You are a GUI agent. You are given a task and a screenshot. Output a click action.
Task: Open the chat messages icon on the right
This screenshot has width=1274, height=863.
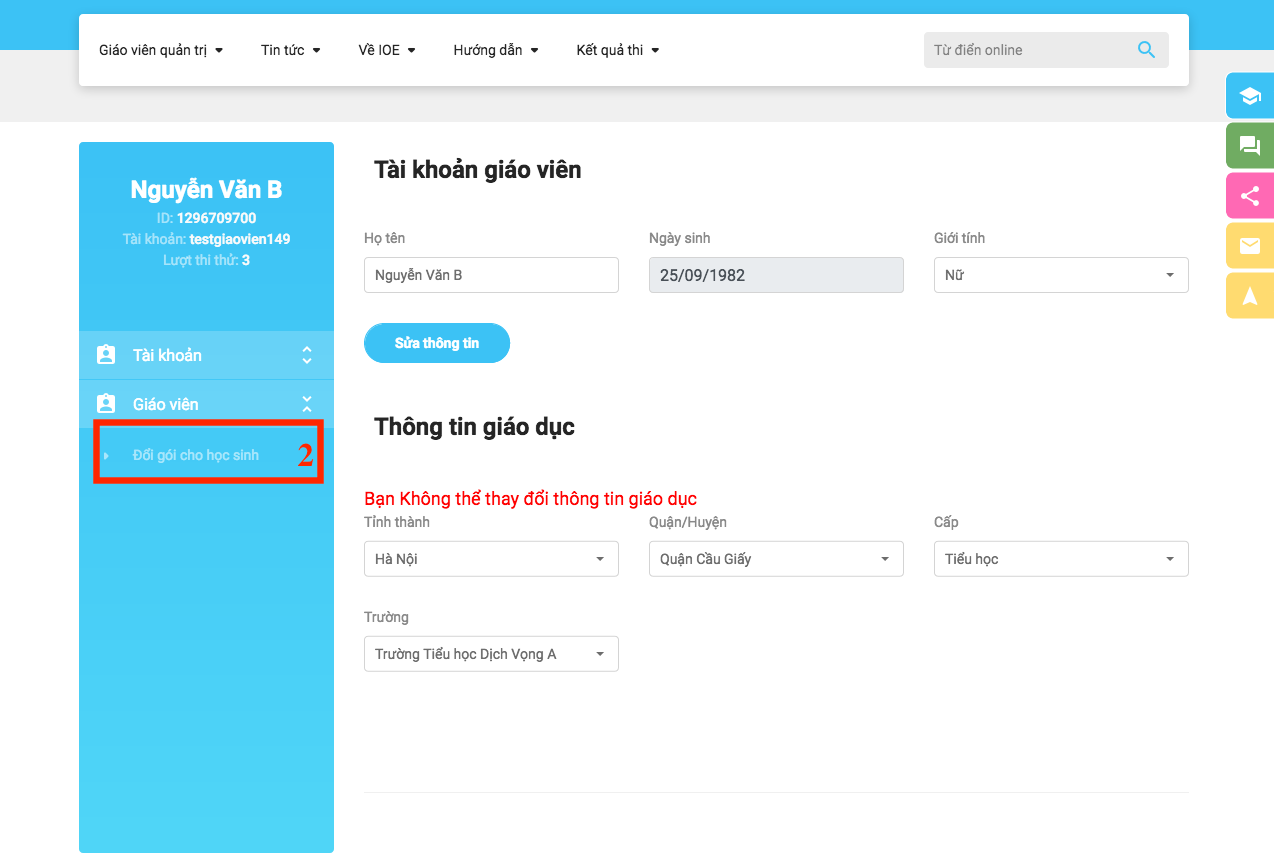[1248, 145]
